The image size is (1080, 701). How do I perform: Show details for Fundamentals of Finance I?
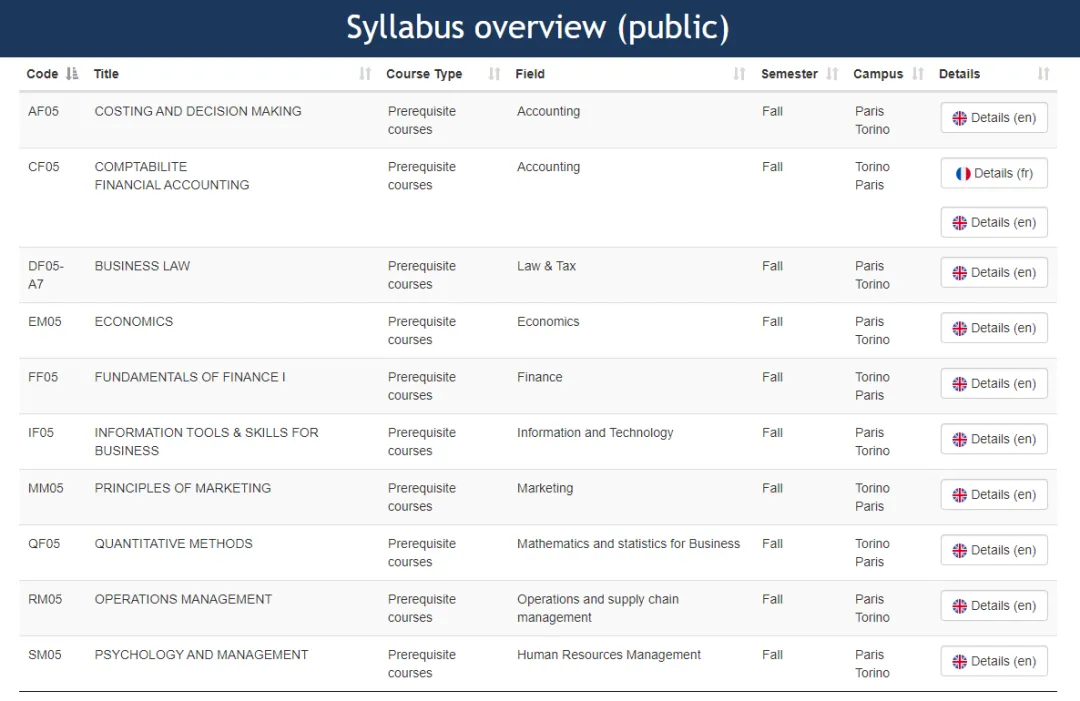tap(994, 384)
